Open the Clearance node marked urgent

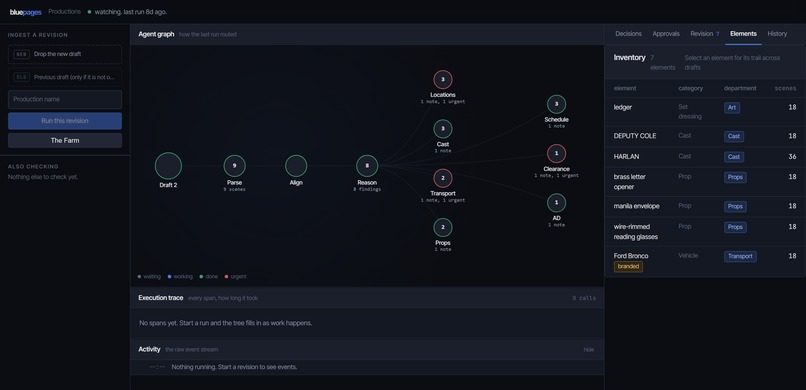556,154
